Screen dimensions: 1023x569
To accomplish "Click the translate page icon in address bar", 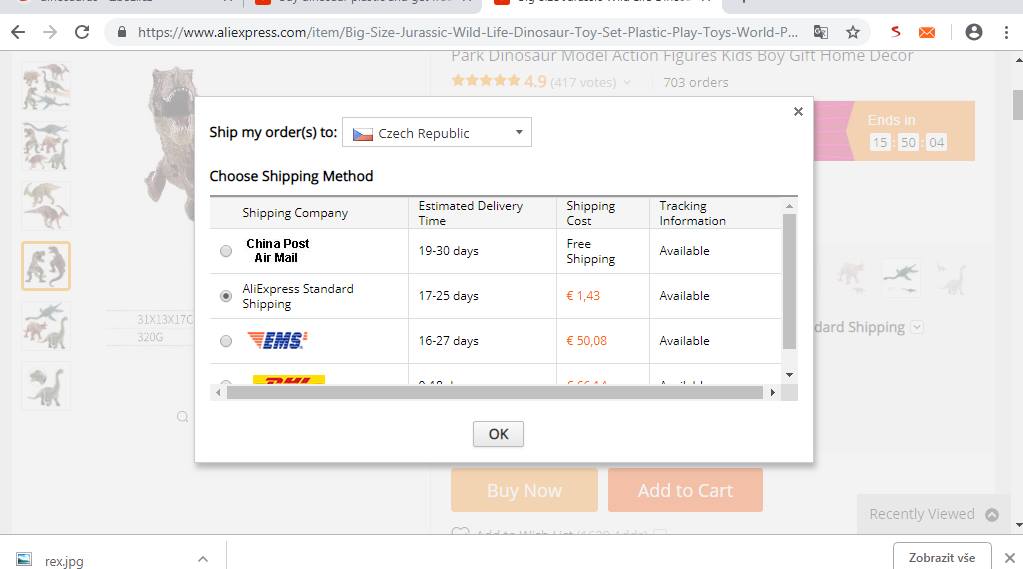I will pyautogui.click(x=820, y=32).
